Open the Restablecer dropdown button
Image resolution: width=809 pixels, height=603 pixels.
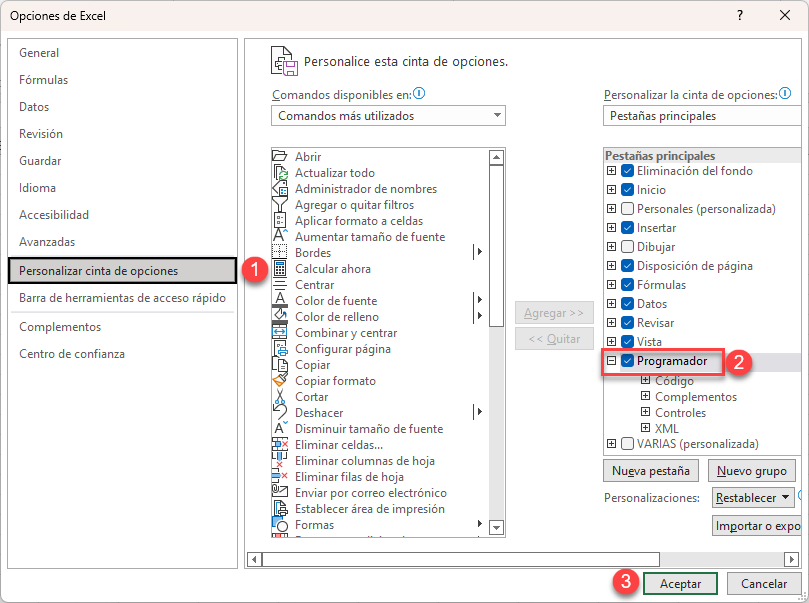point(753,498)
